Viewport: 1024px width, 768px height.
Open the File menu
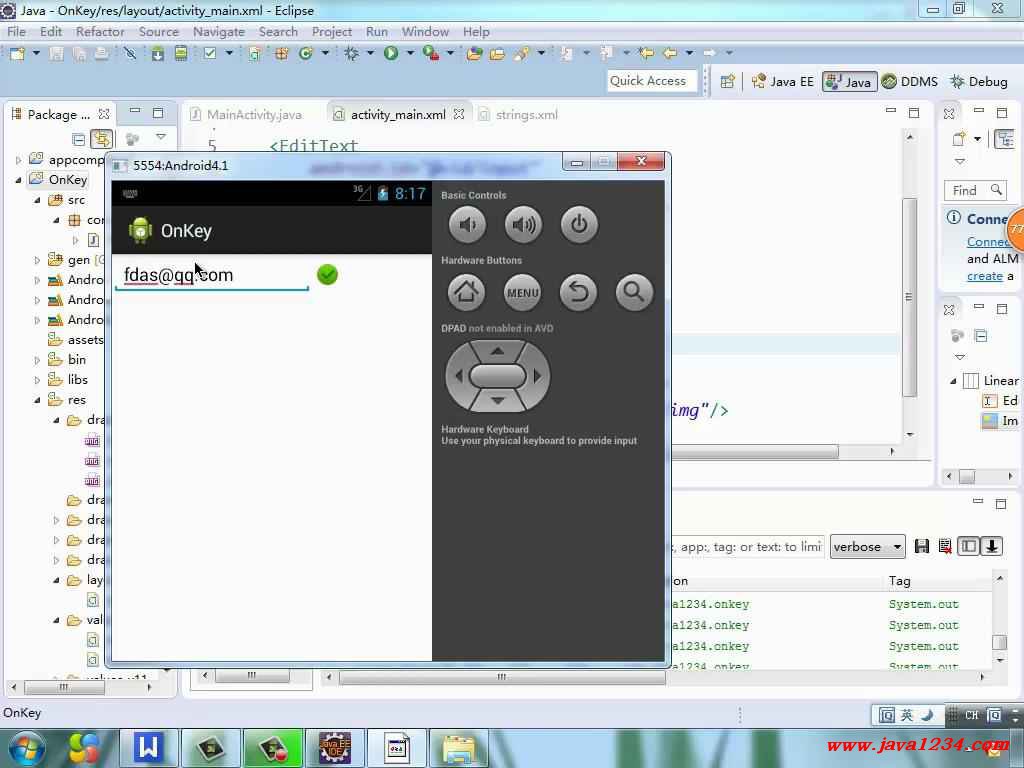point(16,31)
